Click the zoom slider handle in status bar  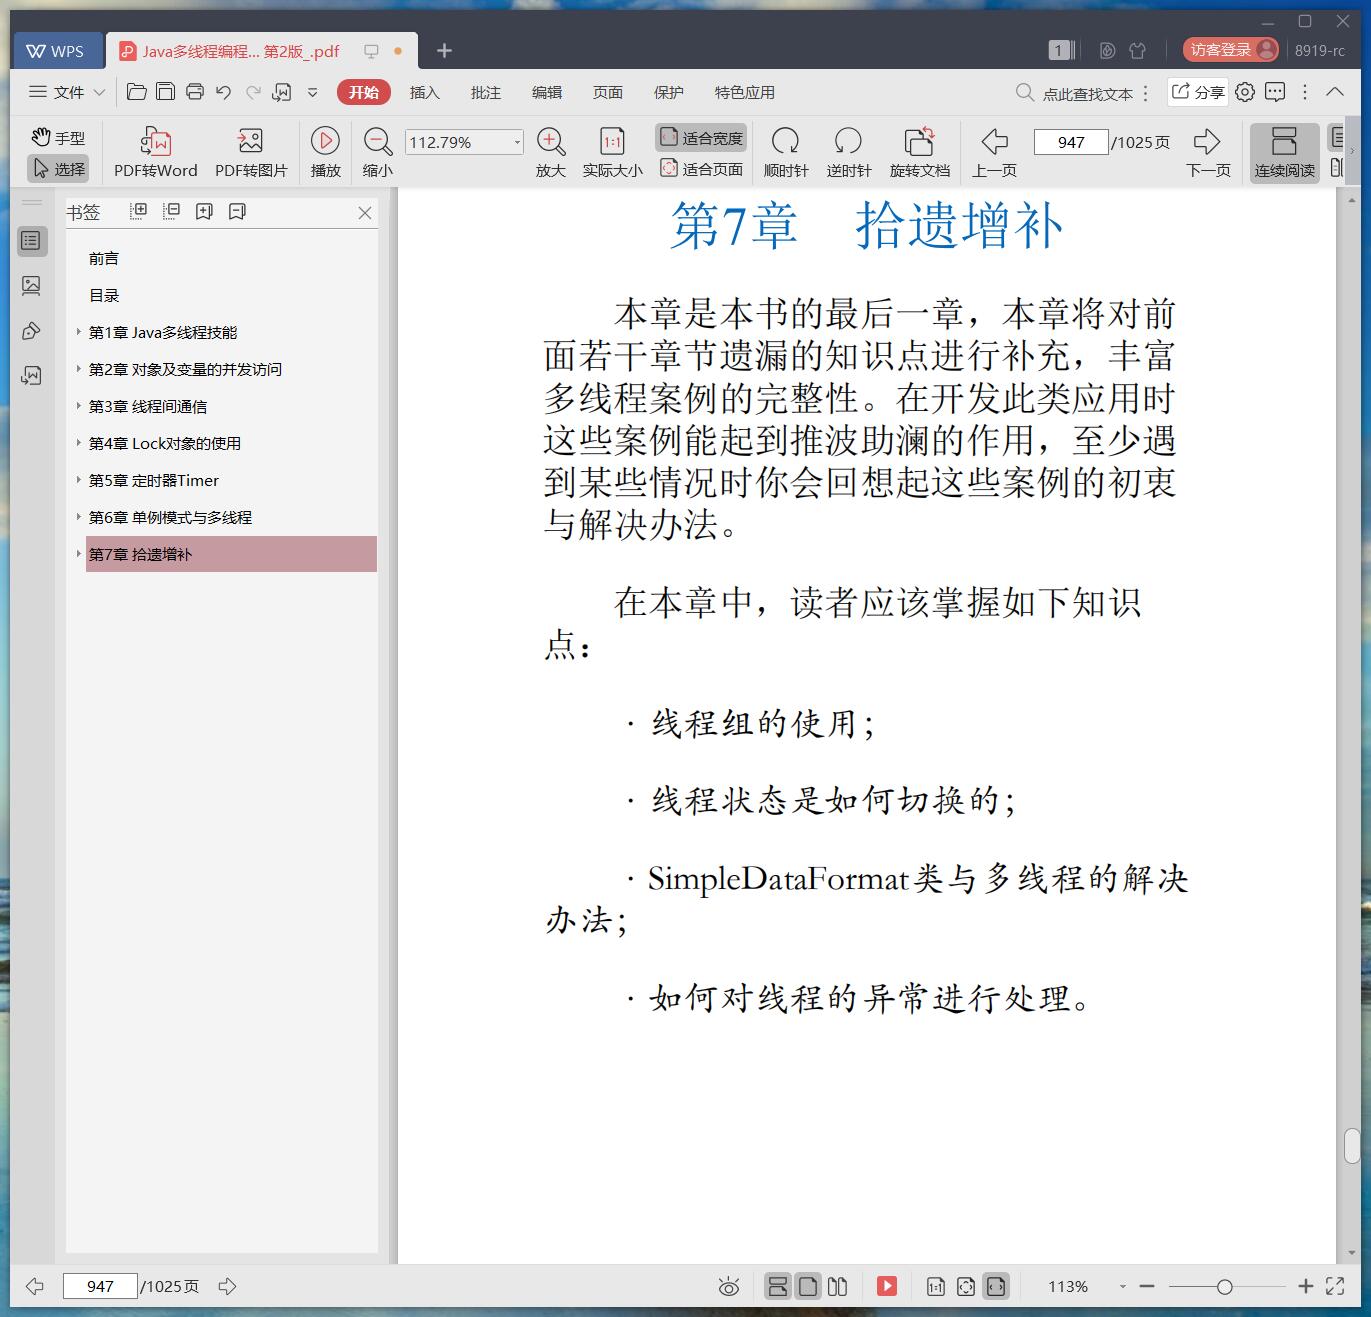[1224, 1287]
